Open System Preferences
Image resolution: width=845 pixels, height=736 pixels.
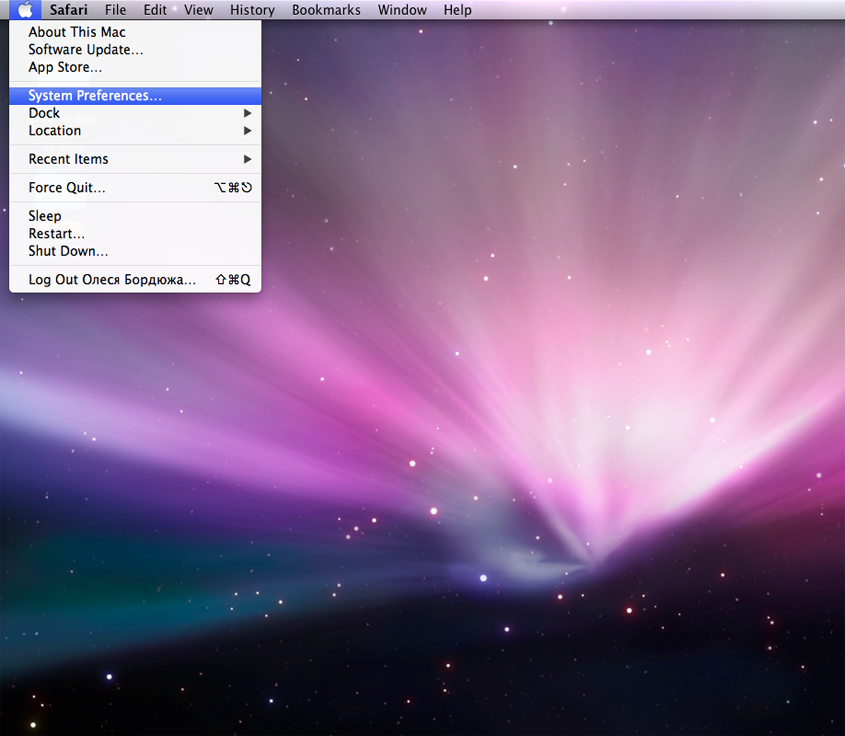coord(95,96)
